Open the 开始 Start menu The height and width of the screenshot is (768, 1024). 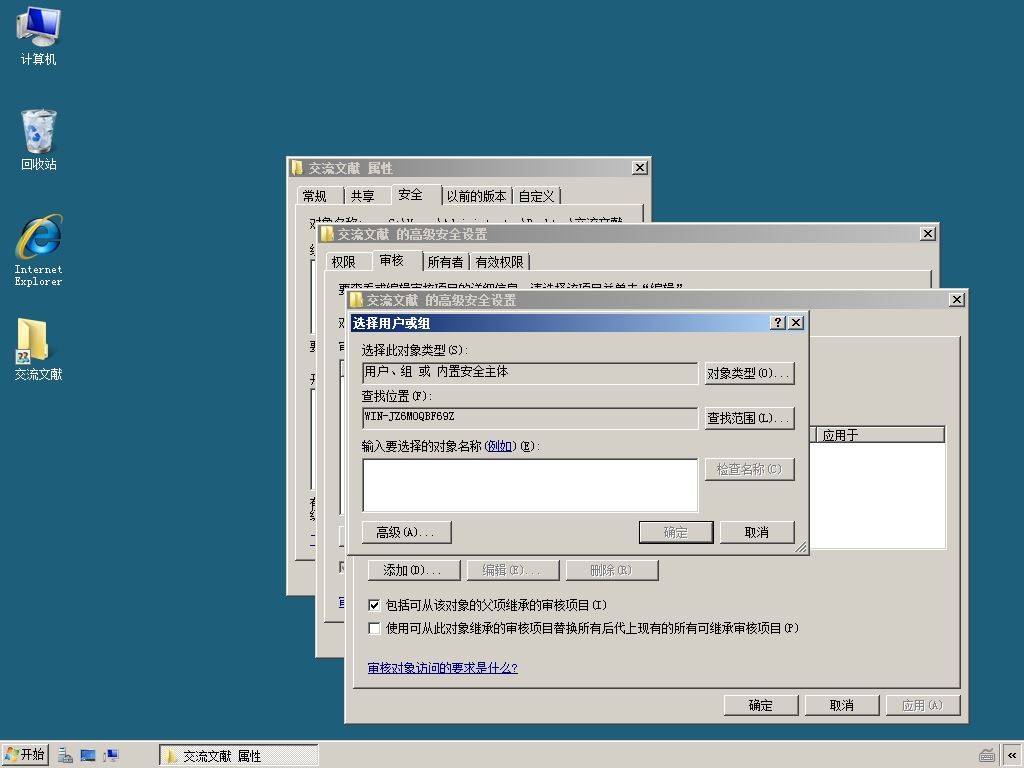tap(25, 755)
